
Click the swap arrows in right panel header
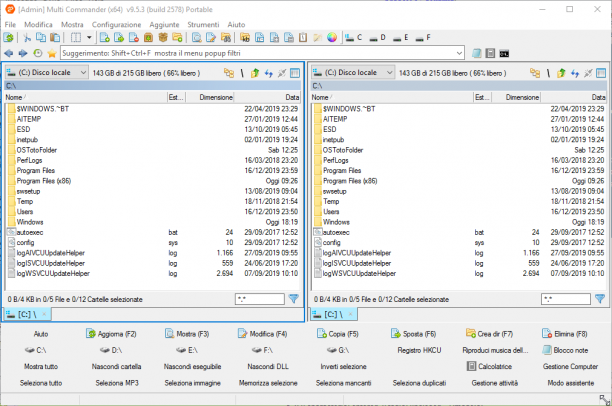(575, 73)
